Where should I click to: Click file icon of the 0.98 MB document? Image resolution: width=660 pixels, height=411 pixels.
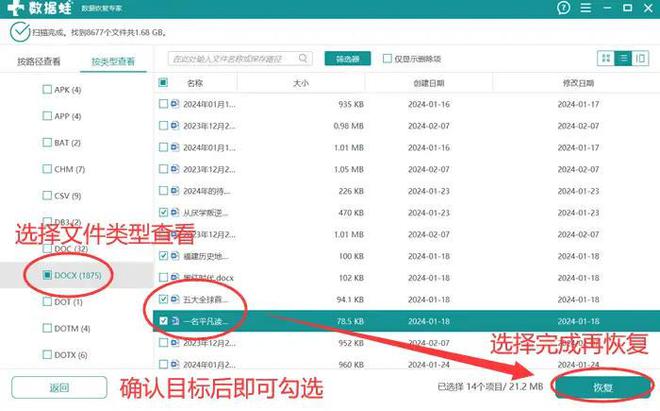pyautogui.click(x=175, y=125)
